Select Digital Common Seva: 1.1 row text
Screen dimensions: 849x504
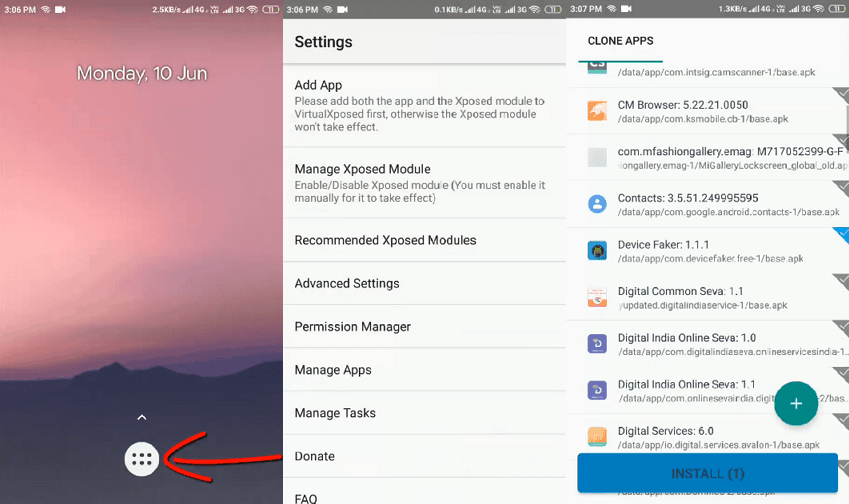[681, 291]
